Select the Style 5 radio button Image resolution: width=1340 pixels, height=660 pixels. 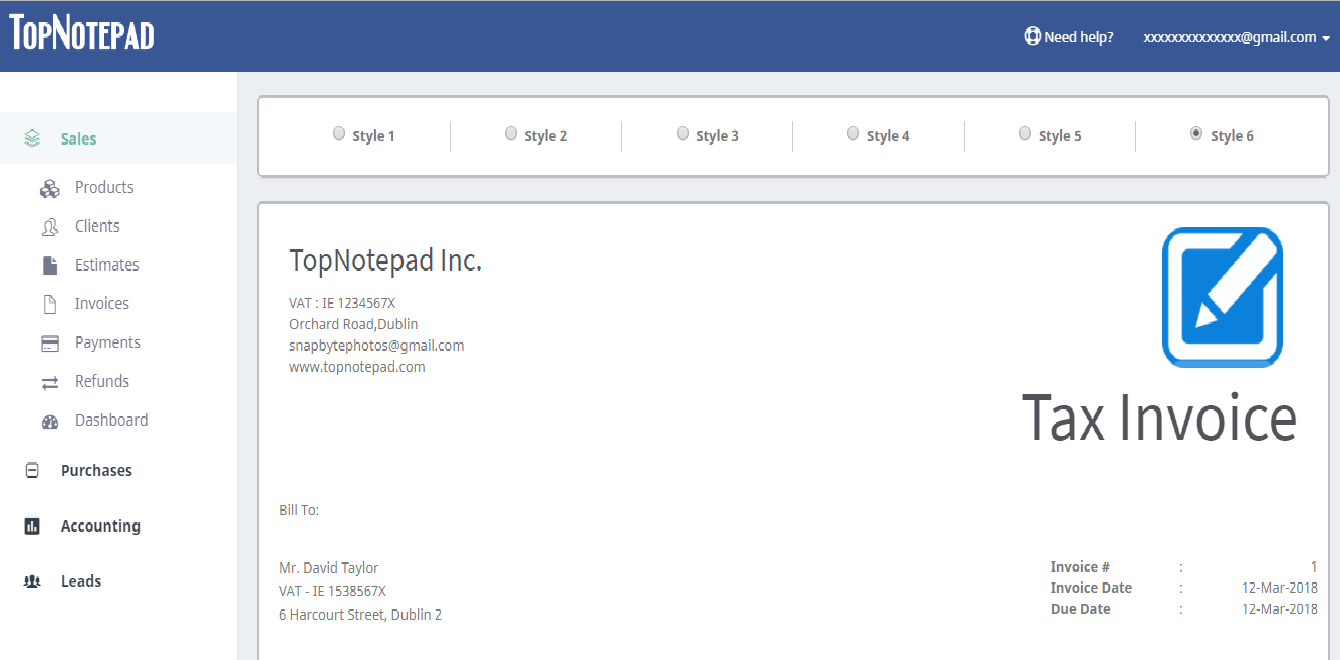pyautogui.click(x=1025, y=134)
